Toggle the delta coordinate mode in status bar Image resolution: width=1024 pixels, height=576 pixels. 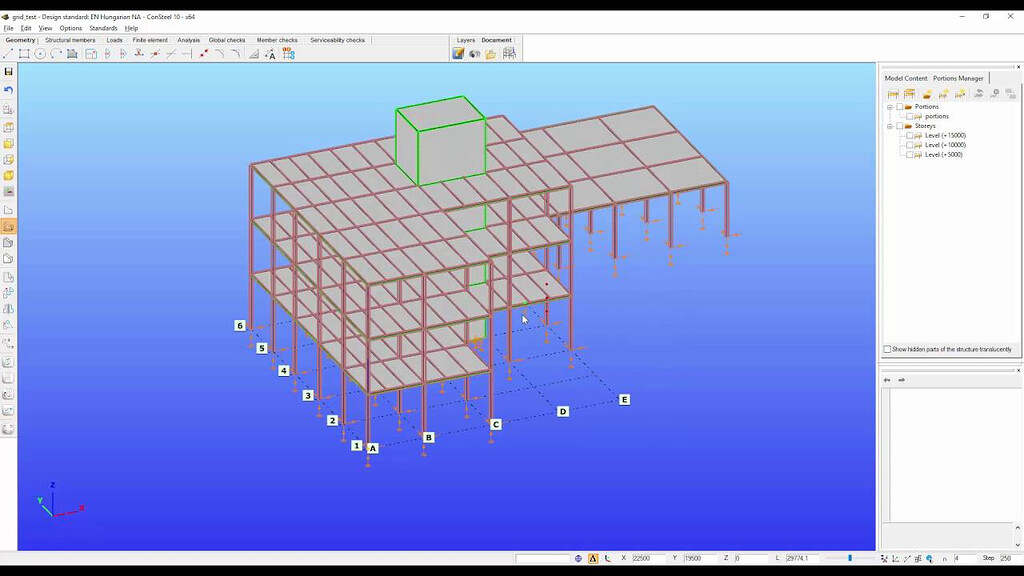(x=592, y=558)
